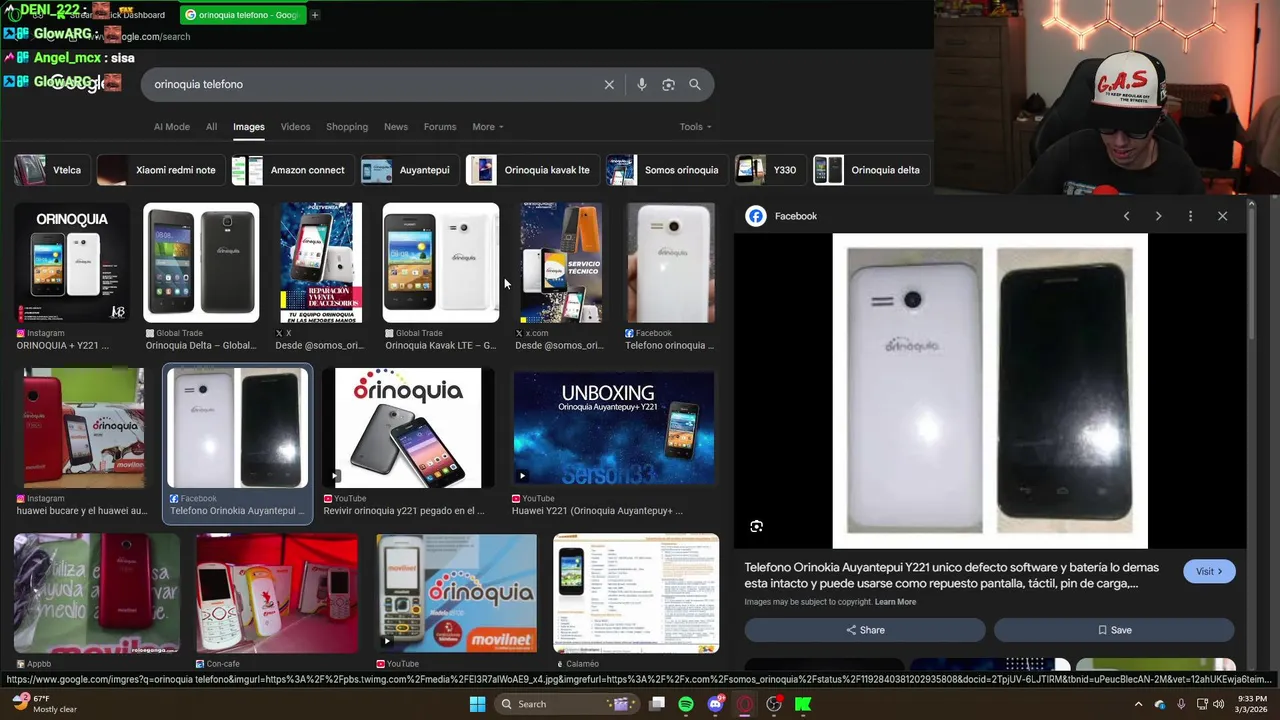Viewport: 1280px width, 720px height.
Task: Open the Con-cafe phones thumbnail
Action: pyautogui.click(x=277, y=593)
